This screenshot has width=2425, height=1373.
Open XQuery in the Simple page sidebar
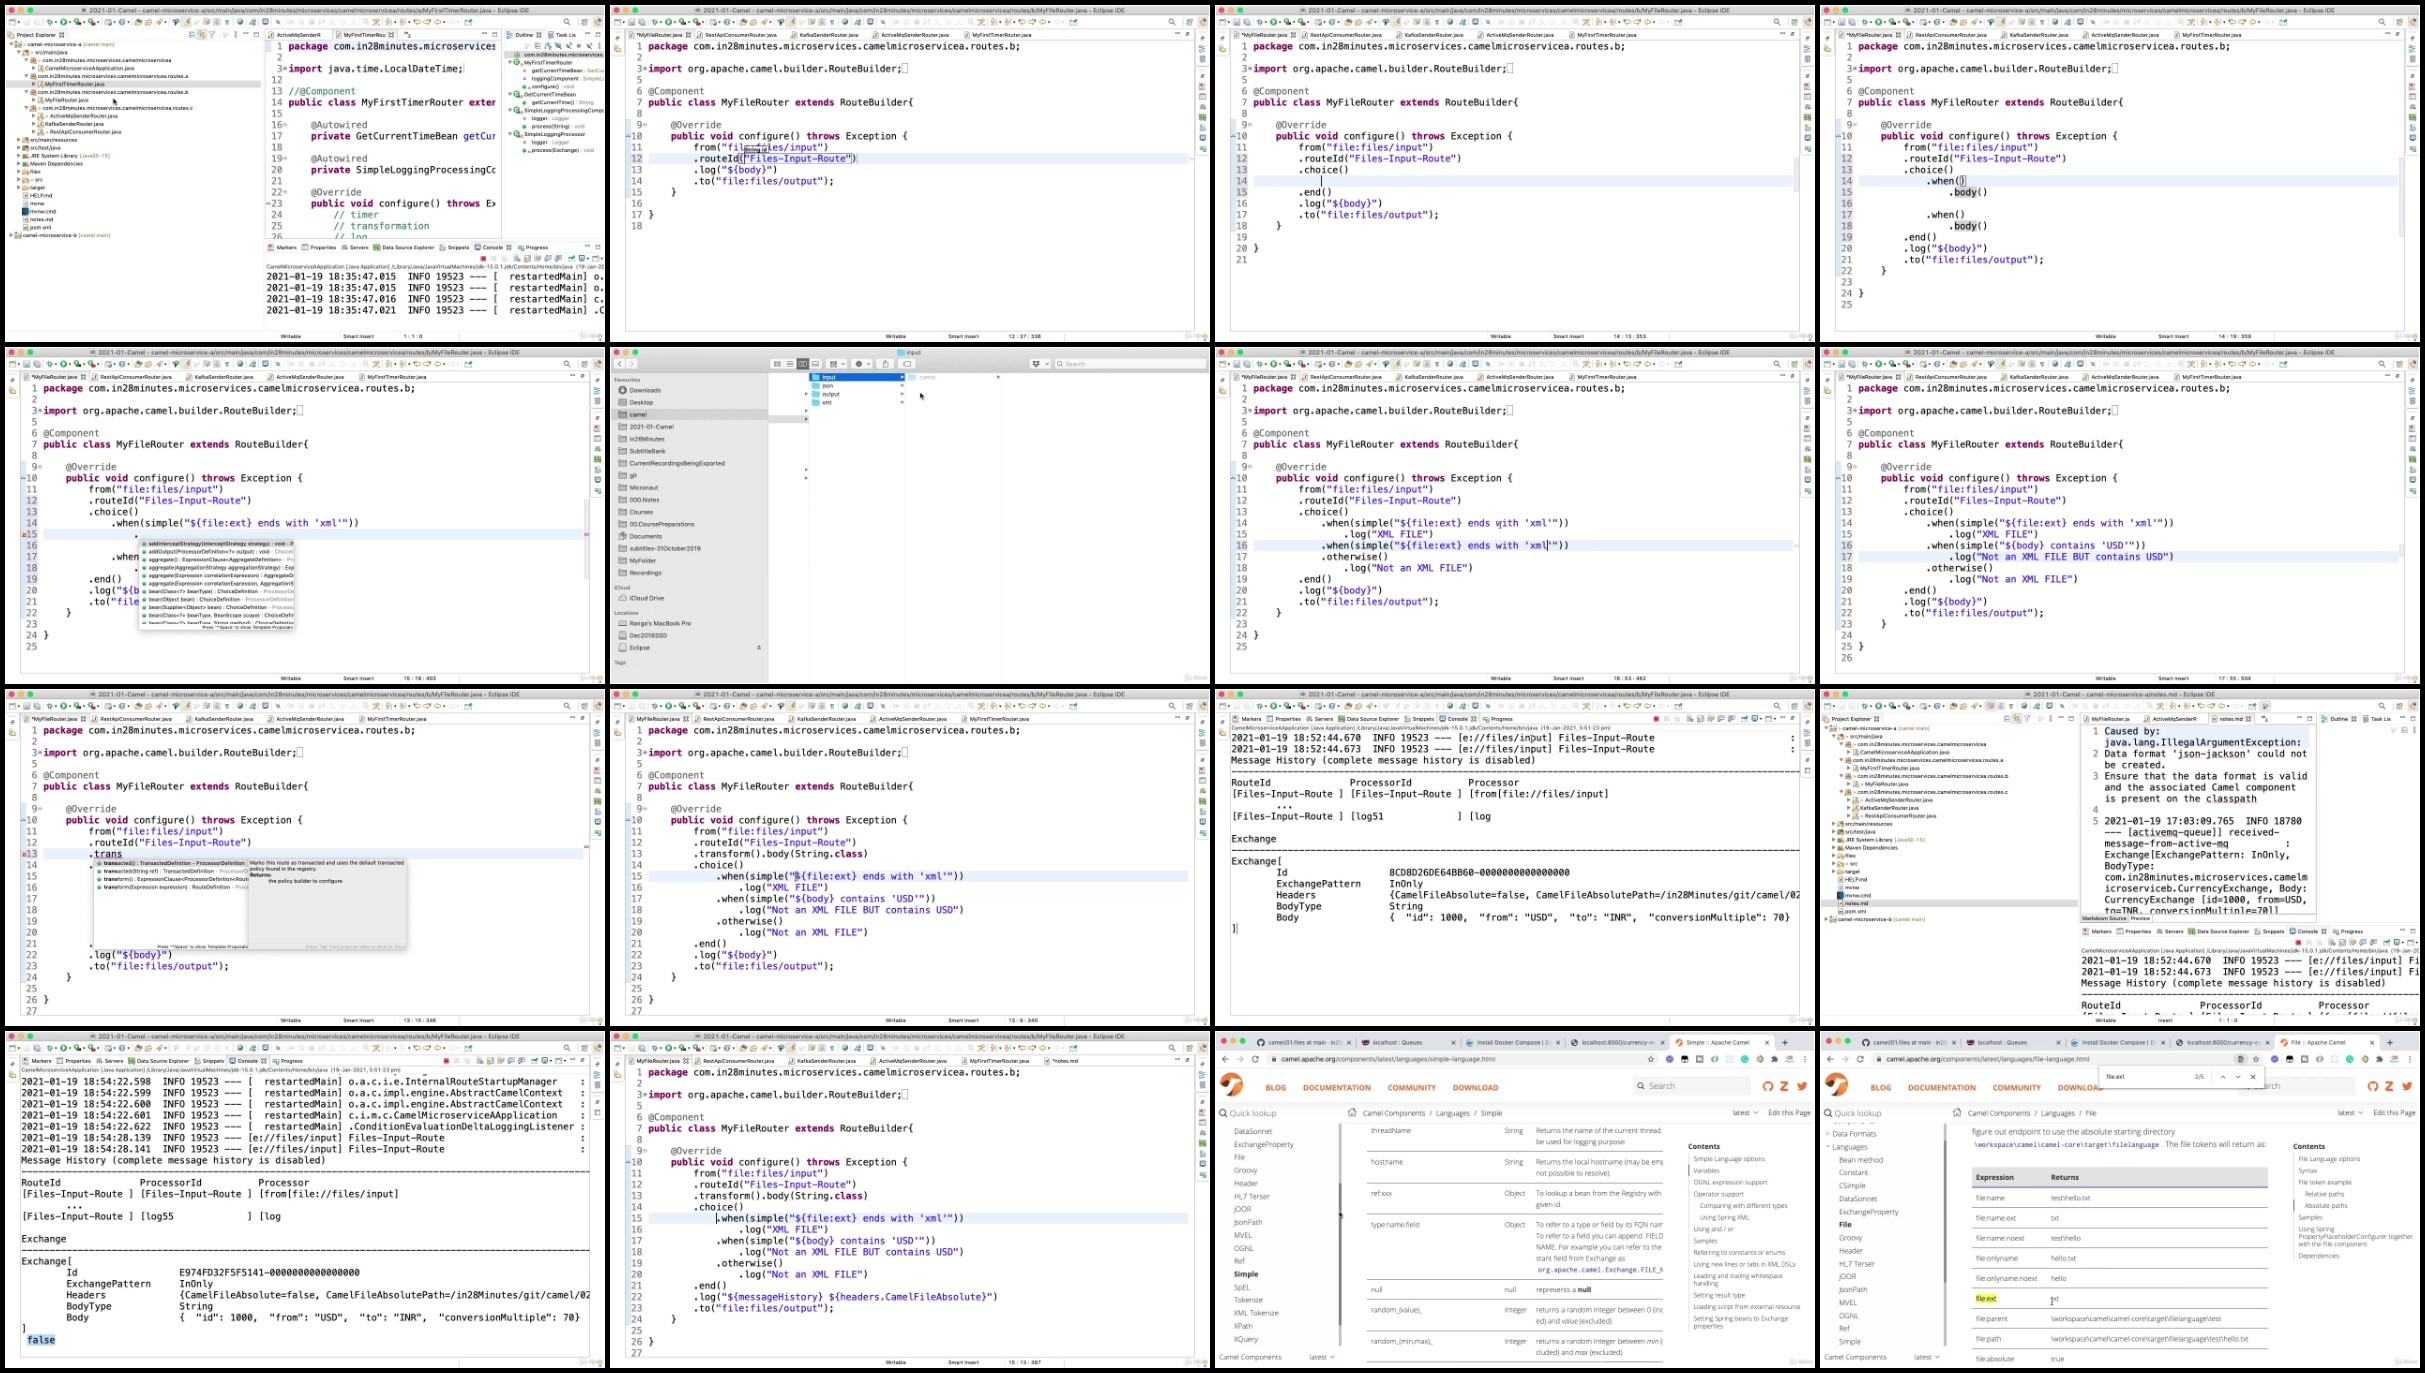pos(1246,1339)
